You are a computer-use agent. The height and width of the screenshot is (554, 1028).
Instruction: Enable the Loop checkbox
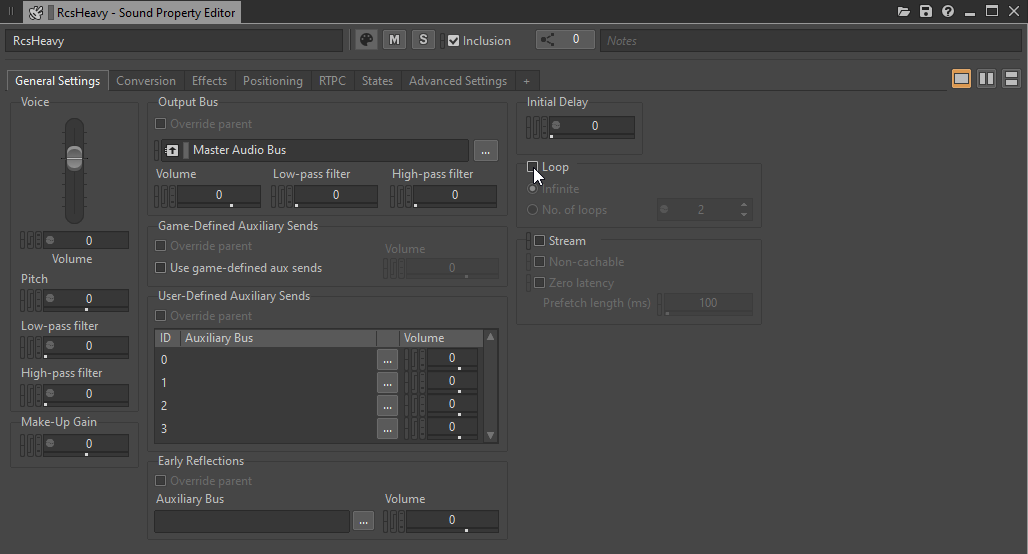[533, 167]
